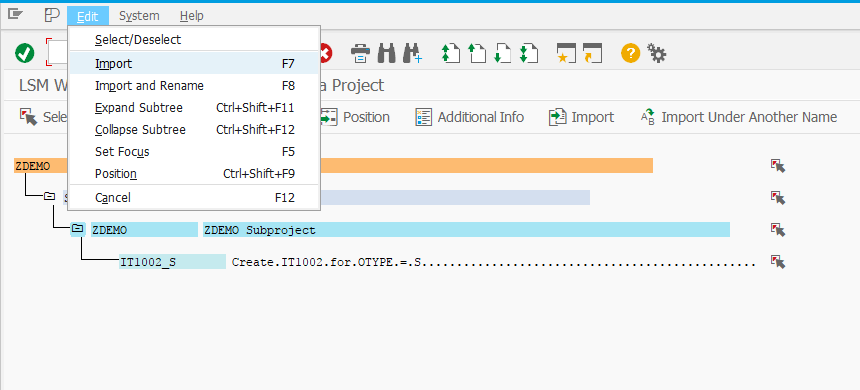Click the Additional Info button

(x=469, y=117)
